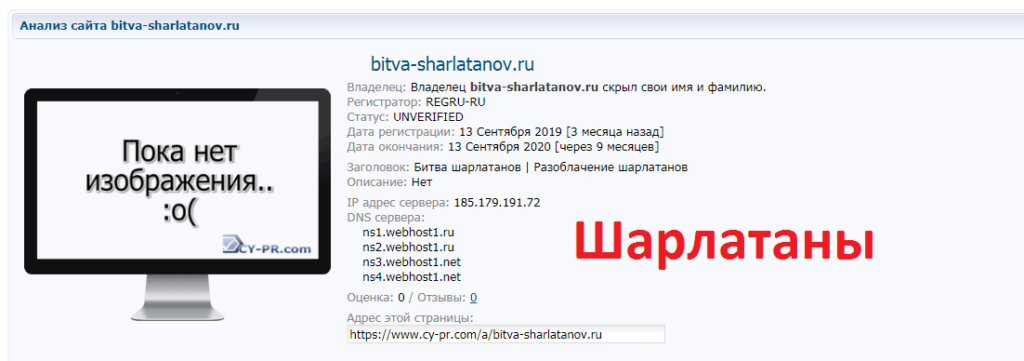Viewport: 1024px width, 361px height.
Task: Click DNS server ns4.webhost1.net
Action: (x=411, y=277)
